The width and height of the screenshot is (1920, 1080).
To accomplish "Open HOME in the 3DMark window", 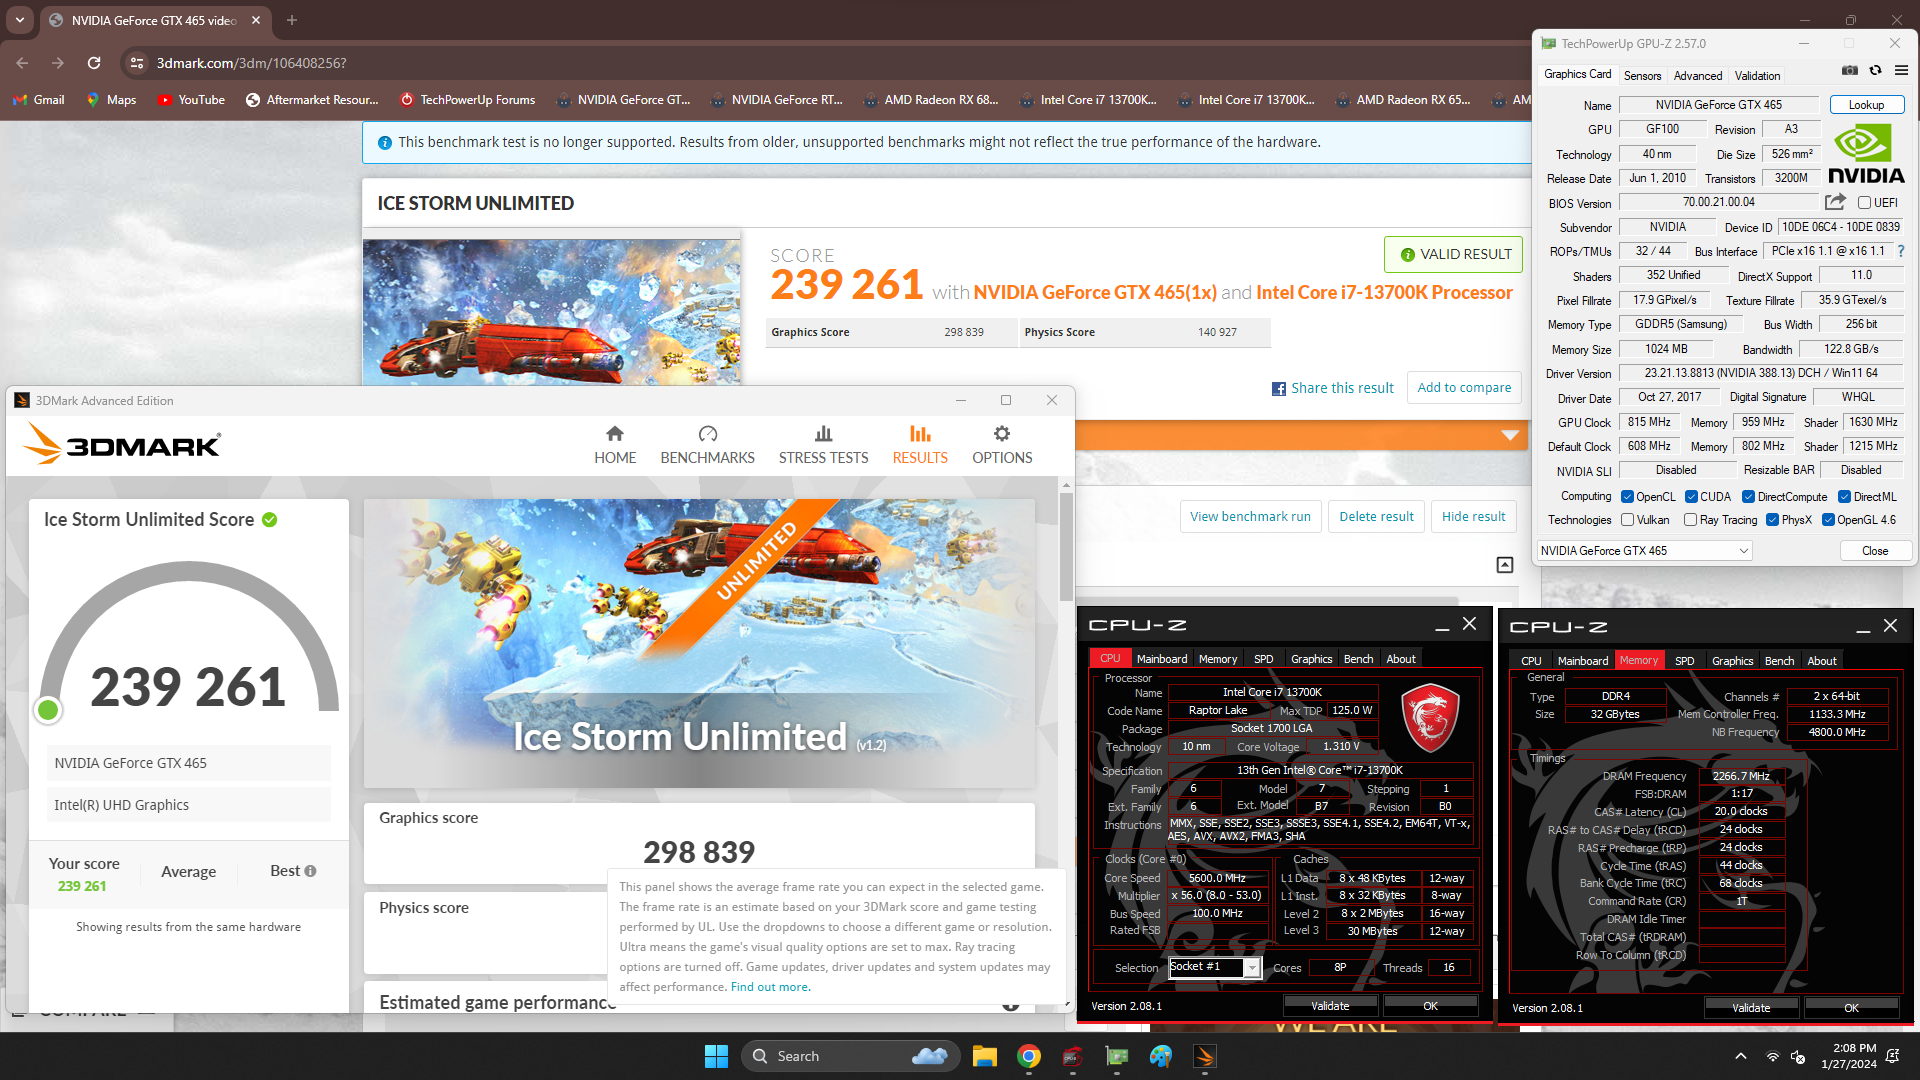I will pyautogui.click(x=615, y=445).
